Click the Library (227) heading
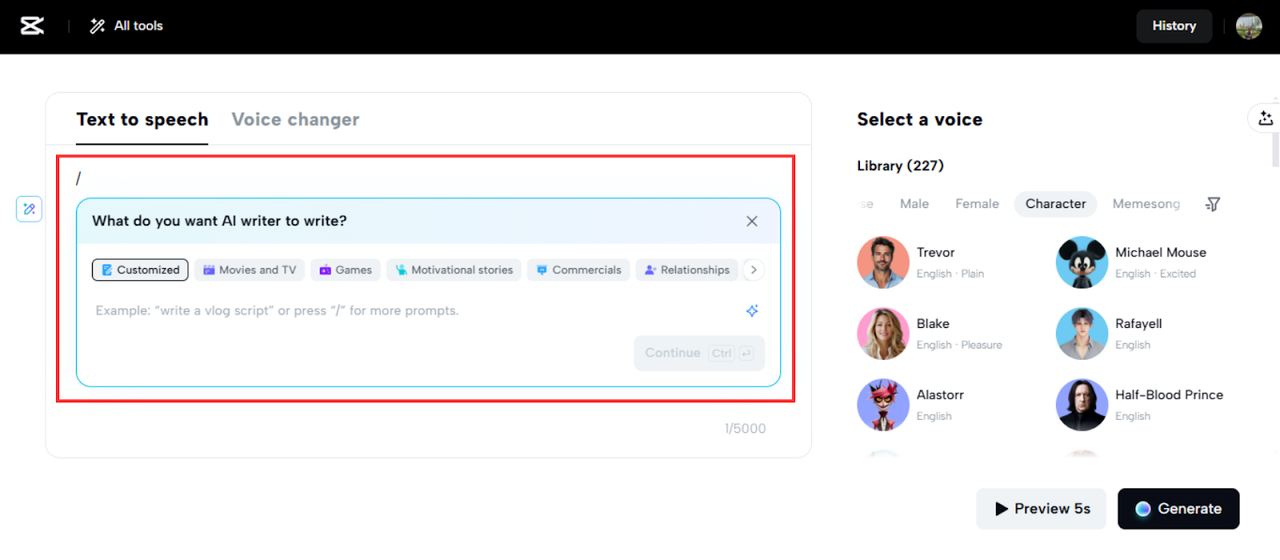Viewport: 1280px width, 560px height. coord(900,166)
